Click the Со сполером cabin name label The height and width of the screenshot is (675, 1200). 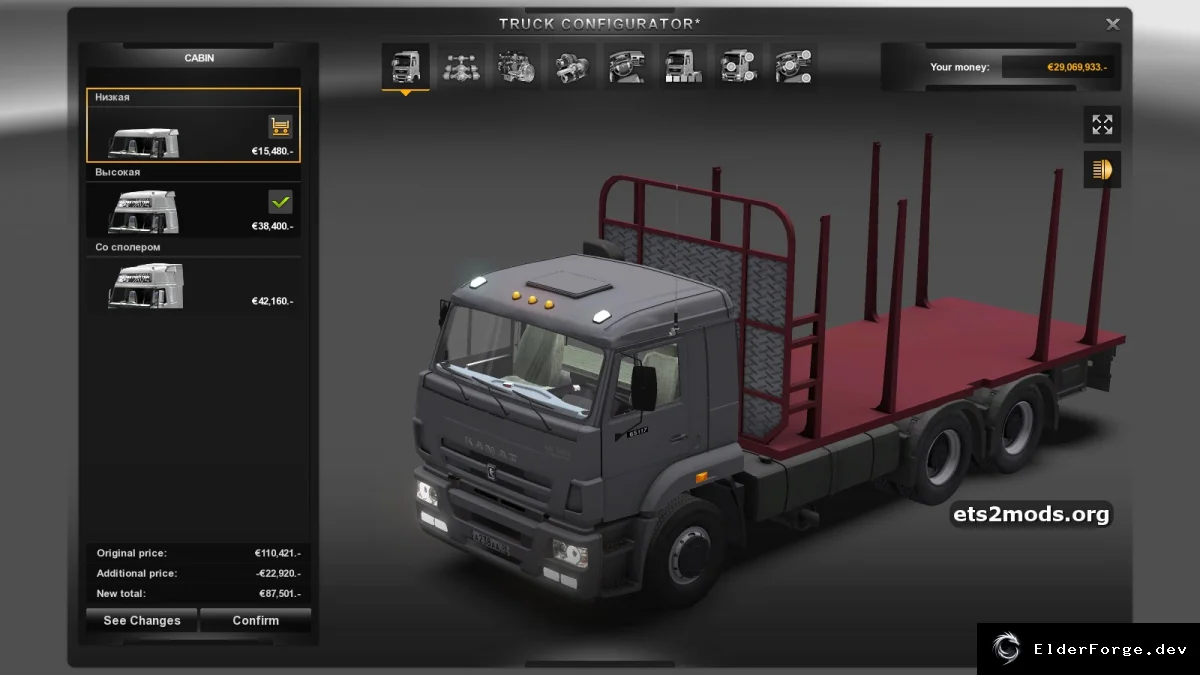[x=127, y=247]
